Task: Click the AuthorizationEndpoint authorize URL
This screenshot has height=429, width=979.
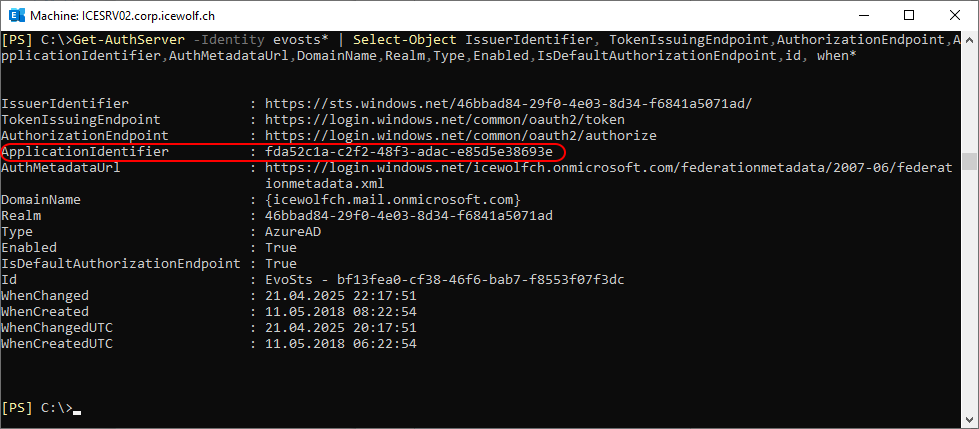Action: tap(461, 136)
